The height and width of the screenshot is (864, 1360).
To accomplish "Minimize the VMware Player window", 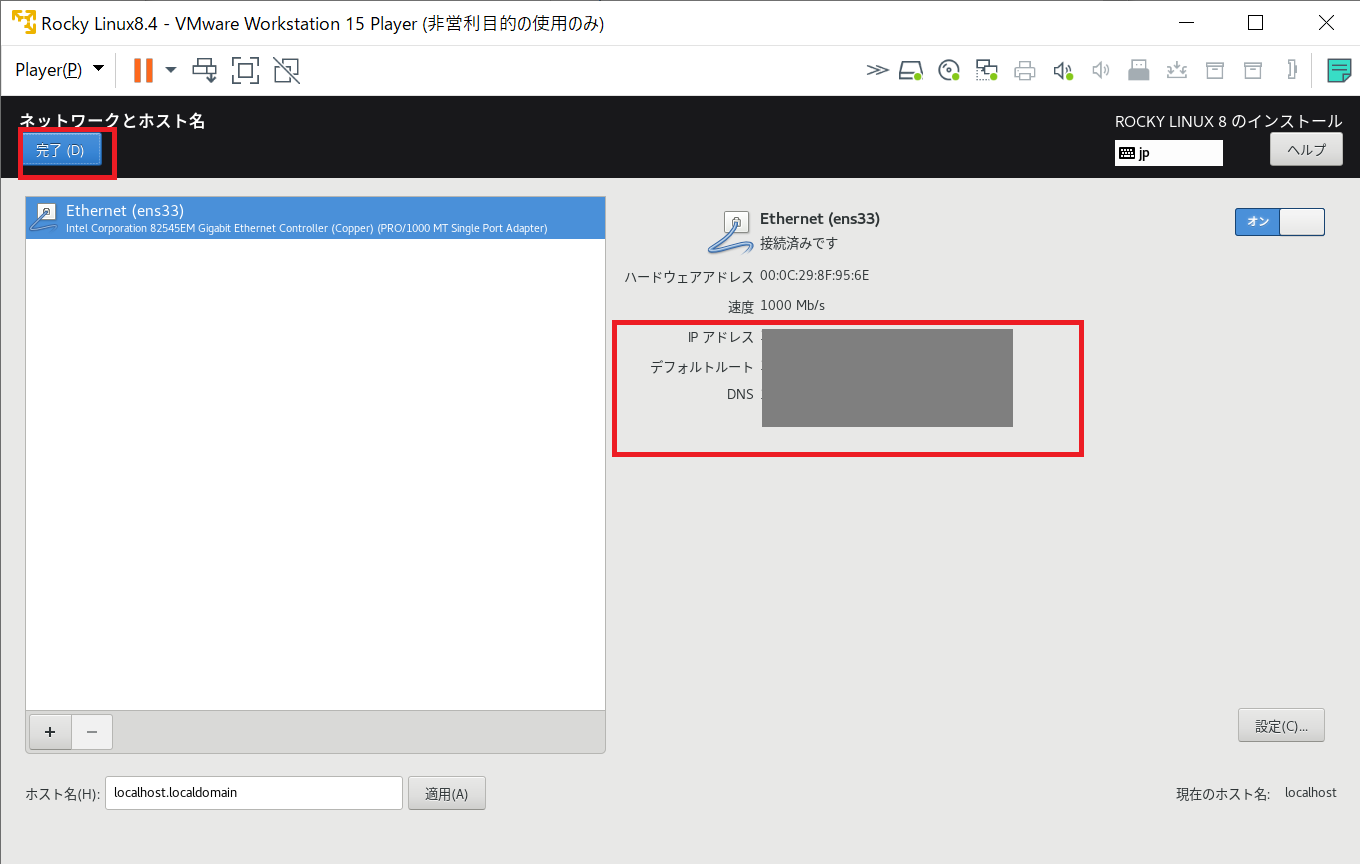I will click(1187, 23).
